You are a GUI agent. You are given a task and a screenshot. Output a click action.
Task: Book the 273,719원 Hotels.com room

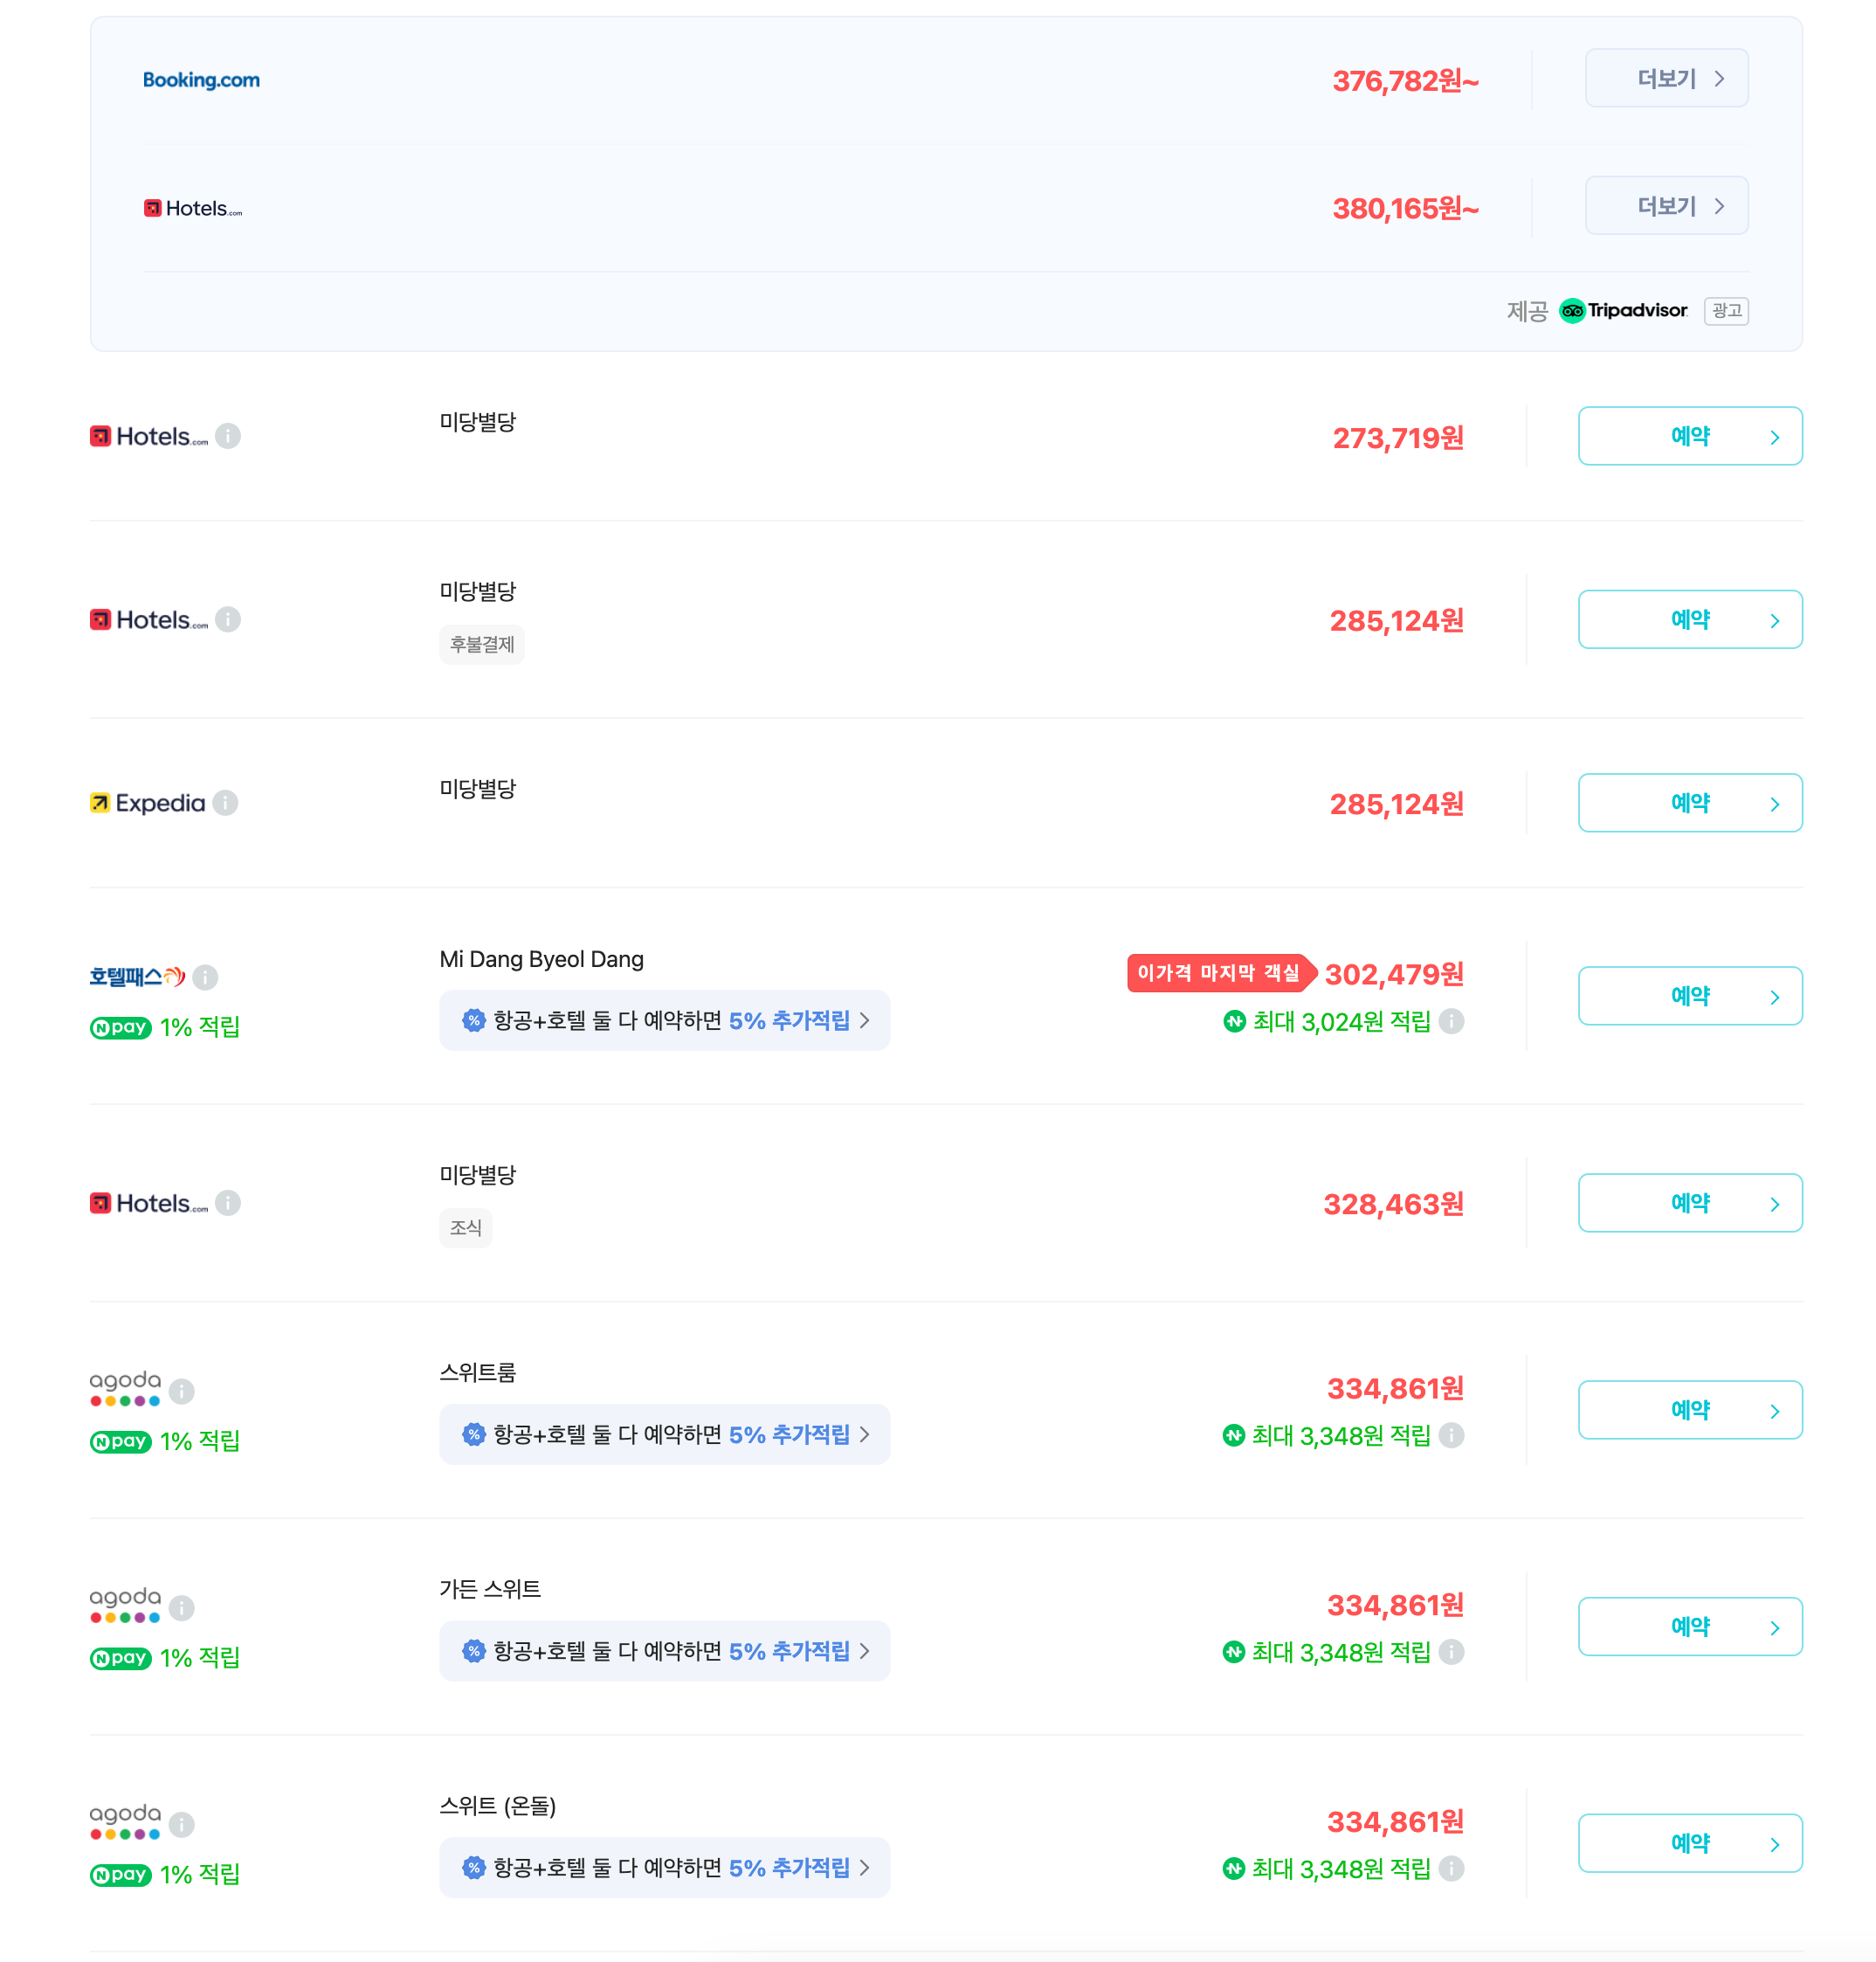pyautogui.click(x=1689, y=436)
